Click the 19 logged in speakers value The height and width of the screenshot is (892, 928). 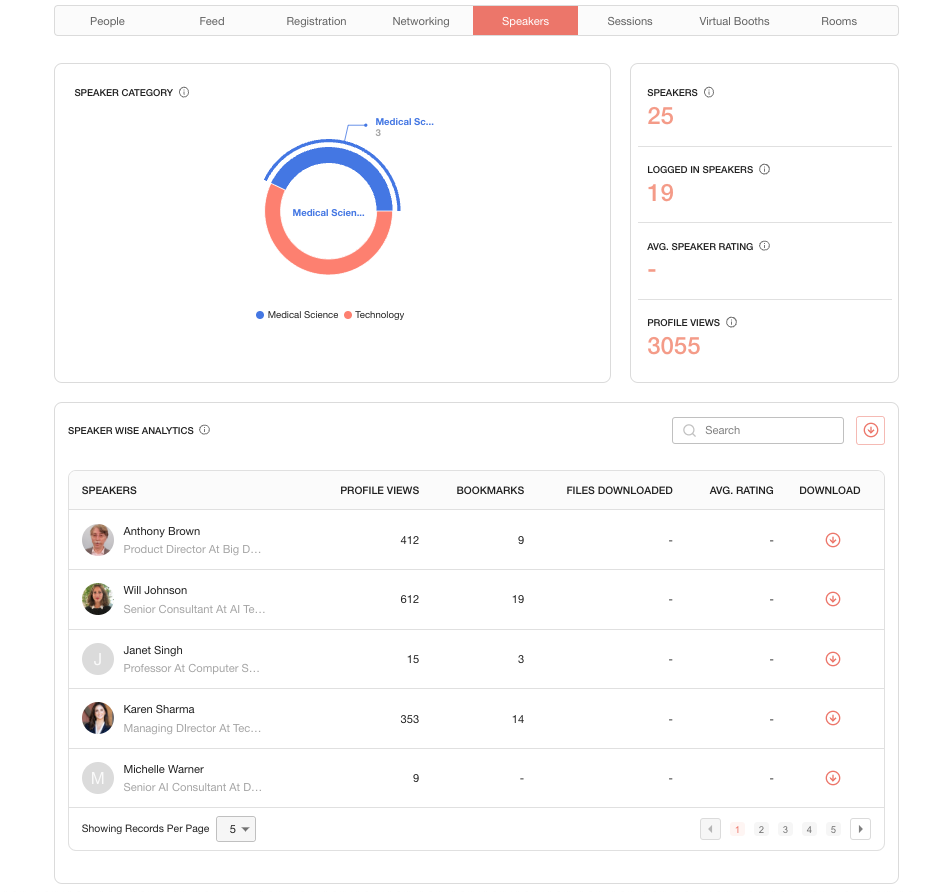[x=660, y=193]
